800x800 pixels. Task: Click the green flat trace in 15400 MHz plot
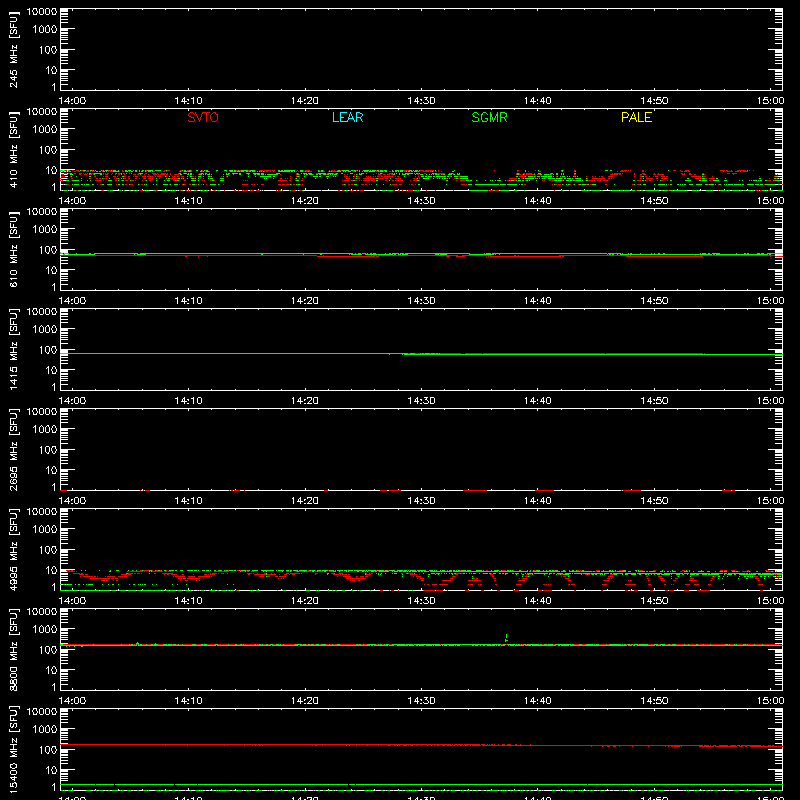421,785
